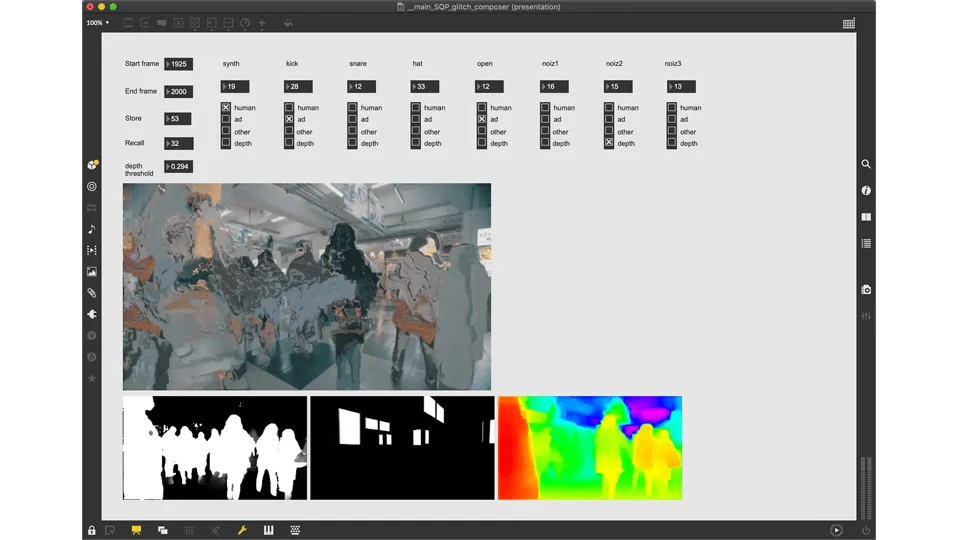Toggle presentation mode yellow icon
The image size is (960, 540).
click(x=136, y=530)
